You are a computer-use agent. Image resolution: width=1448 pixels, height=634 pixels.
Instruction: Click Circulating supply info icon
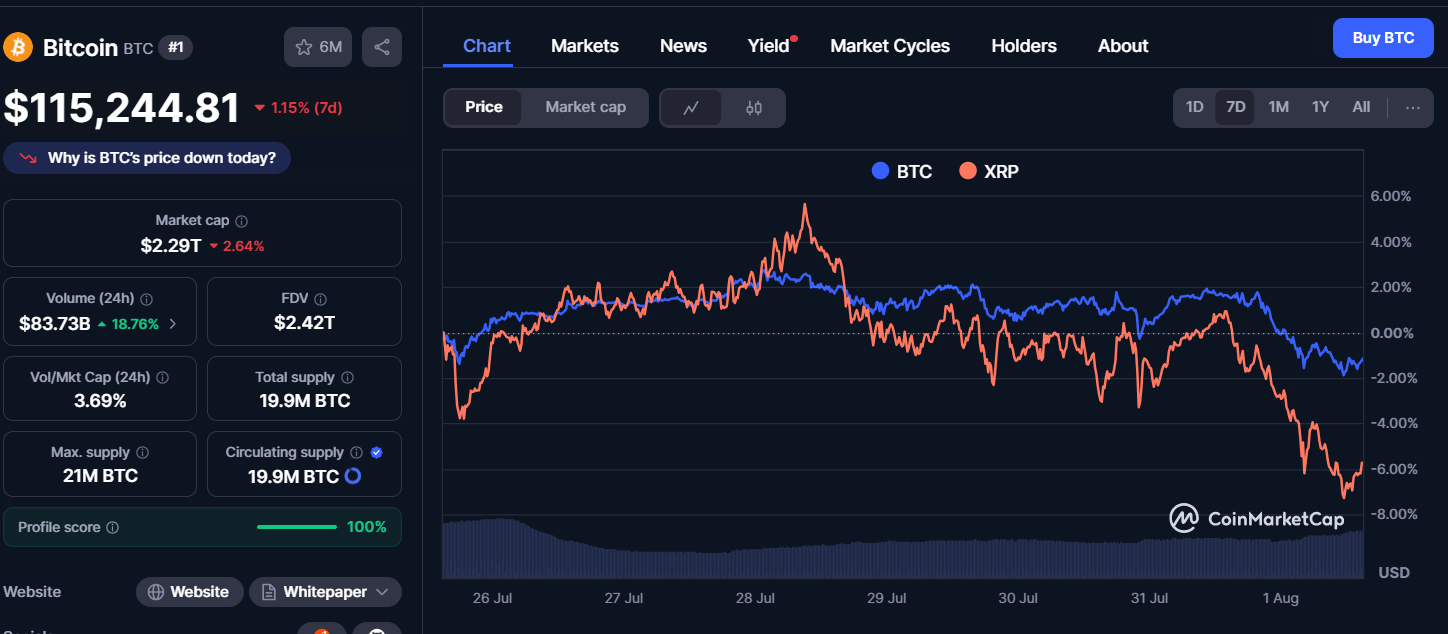pyautogui.click(x=357, y=453)
